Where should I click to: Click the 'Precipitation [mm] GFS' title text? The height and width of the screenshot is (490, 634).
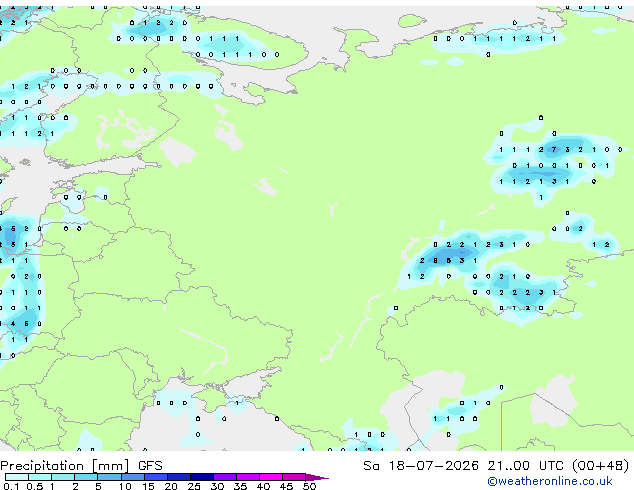pos(81,466)
